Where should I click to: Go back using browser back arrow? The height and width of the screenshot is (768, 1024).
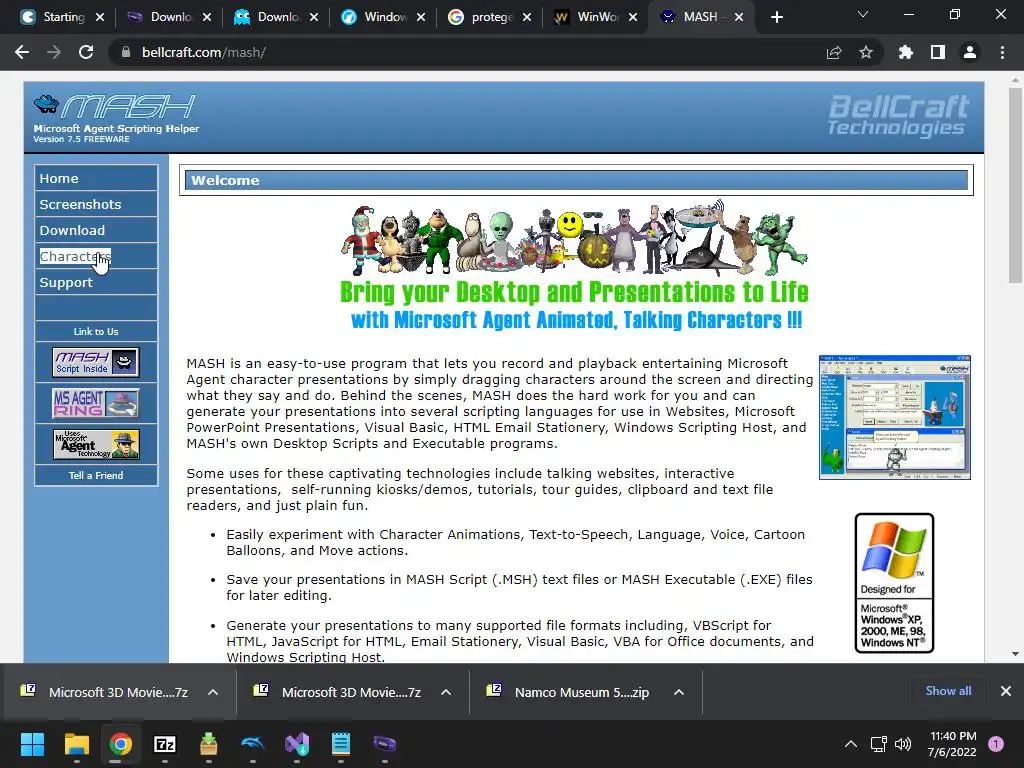(22, 52)
